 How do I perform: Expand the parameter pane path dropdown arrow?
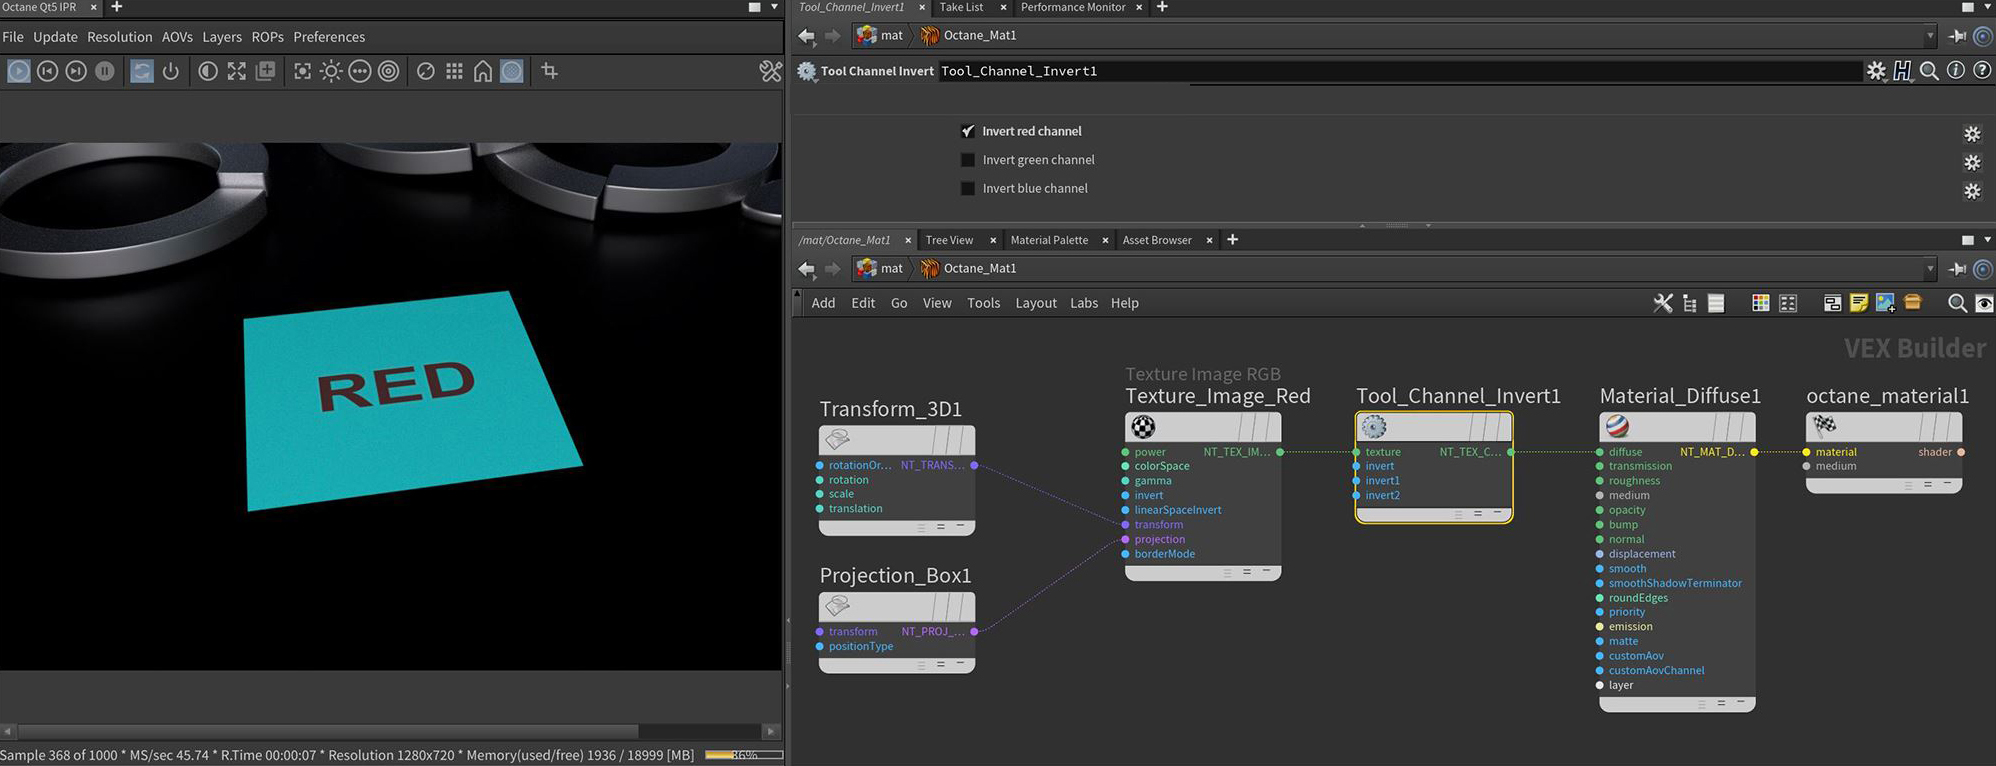pyautogui.click(x=1930, y=36)
